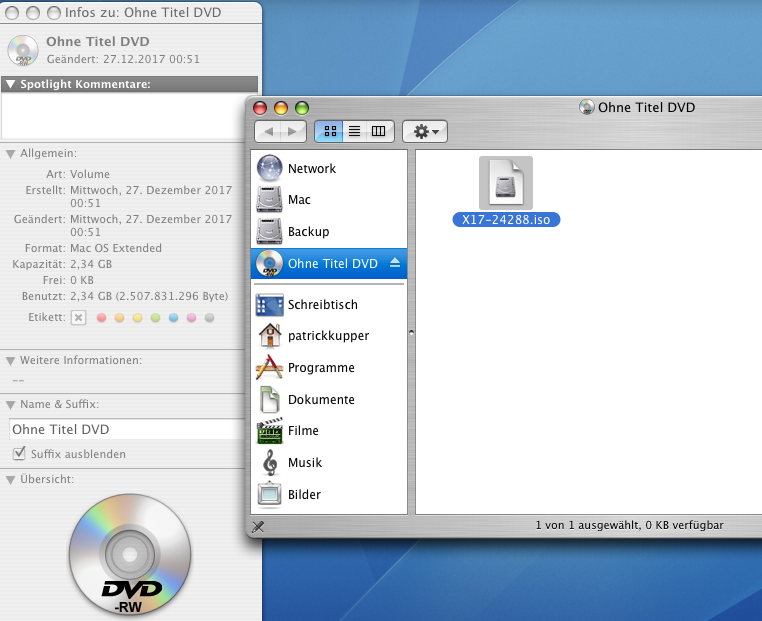Click the Format Mac OS Extended value
This screenshot has width=762, height=621.
116,248
